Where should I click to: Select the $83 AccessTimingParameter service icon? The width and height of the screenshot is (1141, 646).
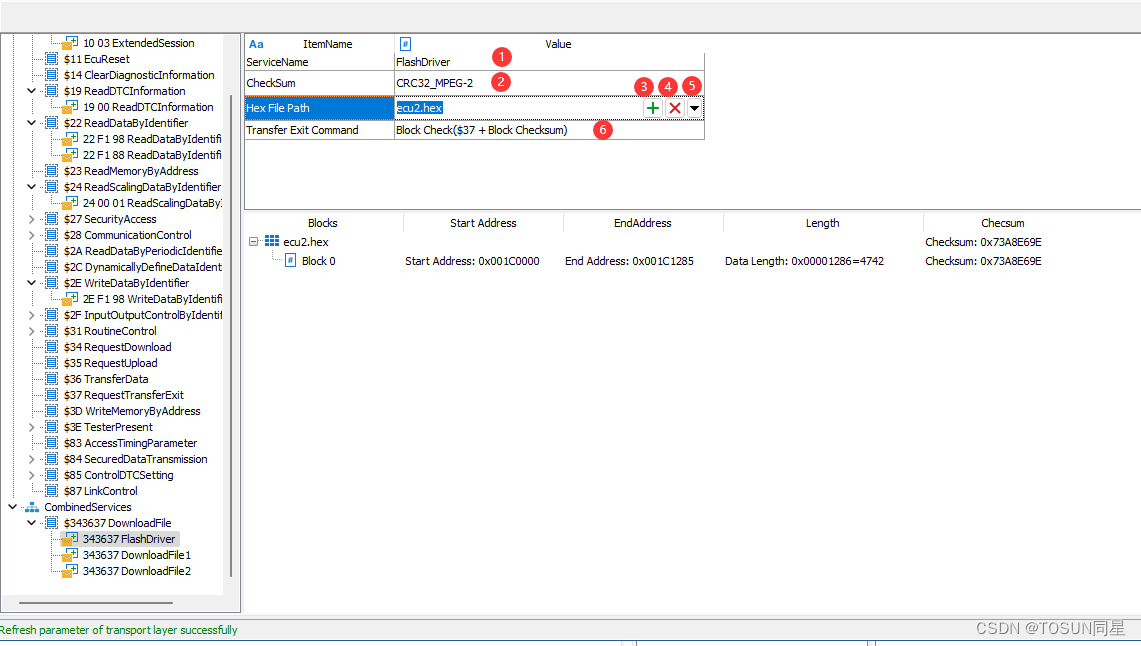(52, 443)
